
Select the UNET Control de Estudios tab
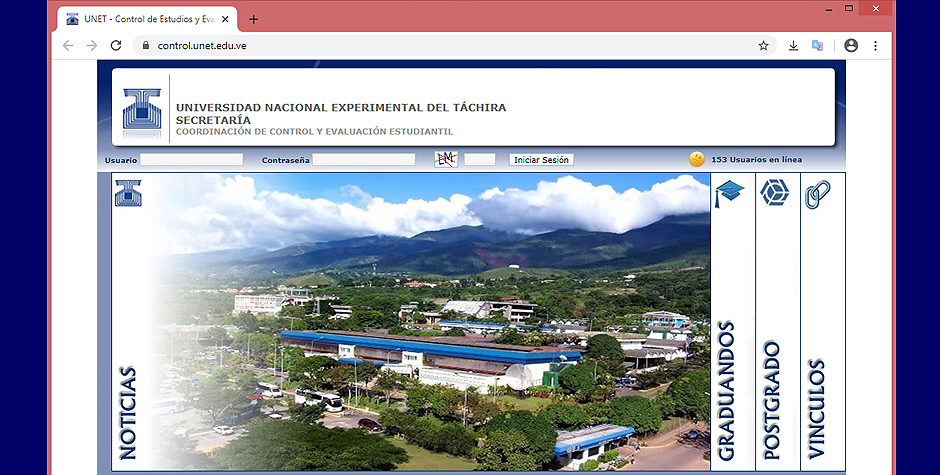coord(147,19)
